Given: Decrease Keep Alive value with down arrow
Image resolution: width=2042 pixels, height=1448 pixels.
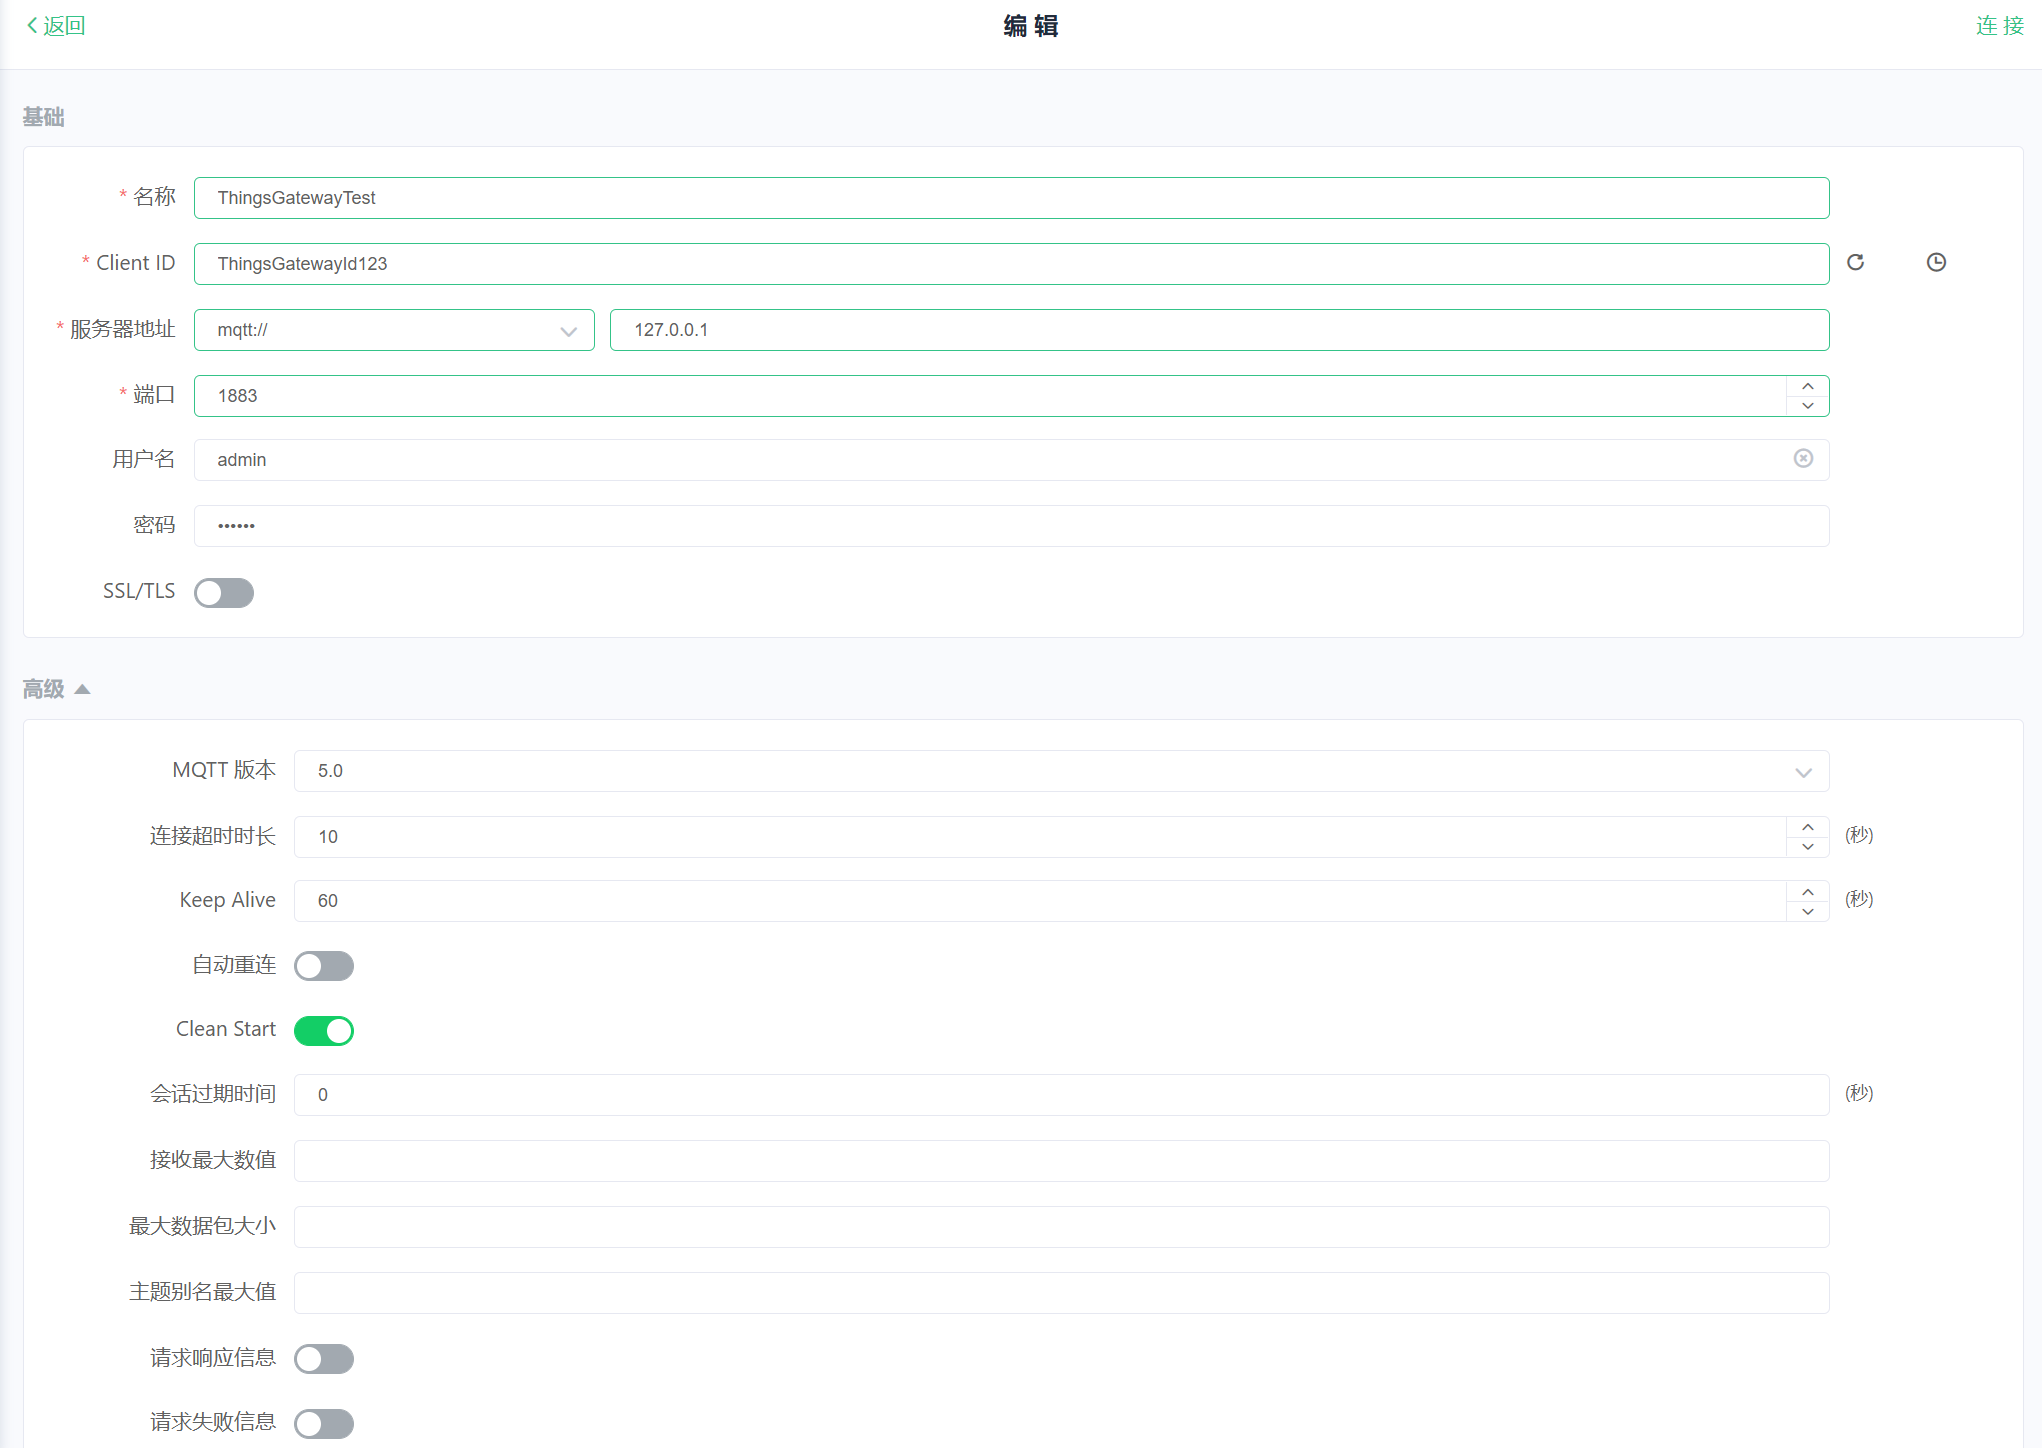Looking at the screenshot, I should [x=1808, y=911].
